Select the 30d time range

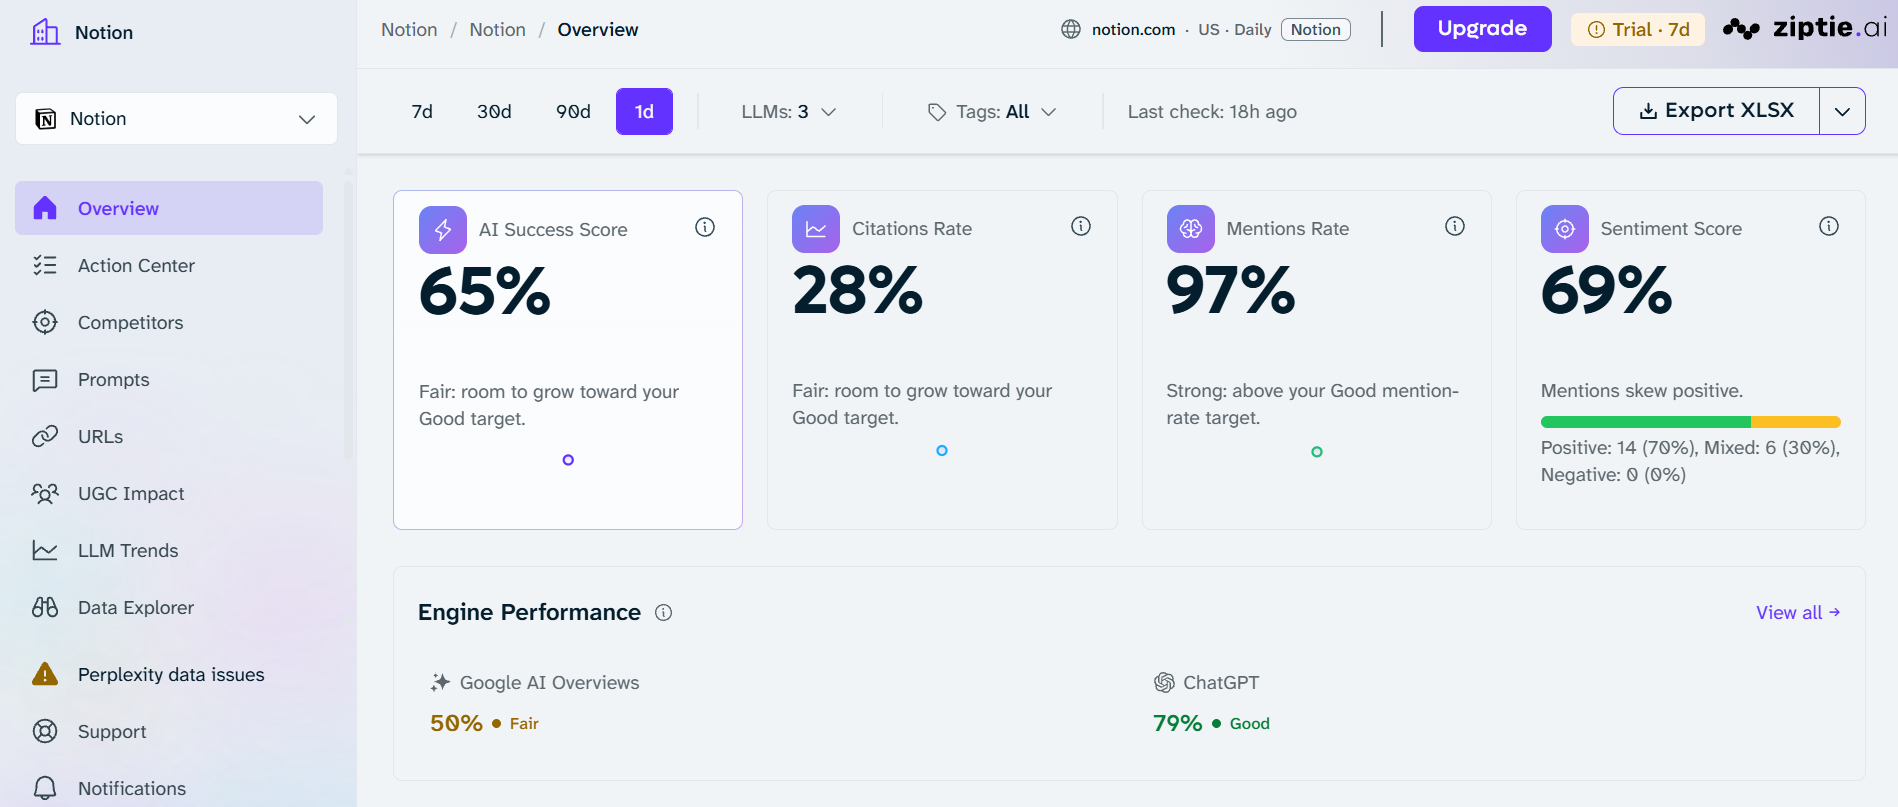pos(494,111)
